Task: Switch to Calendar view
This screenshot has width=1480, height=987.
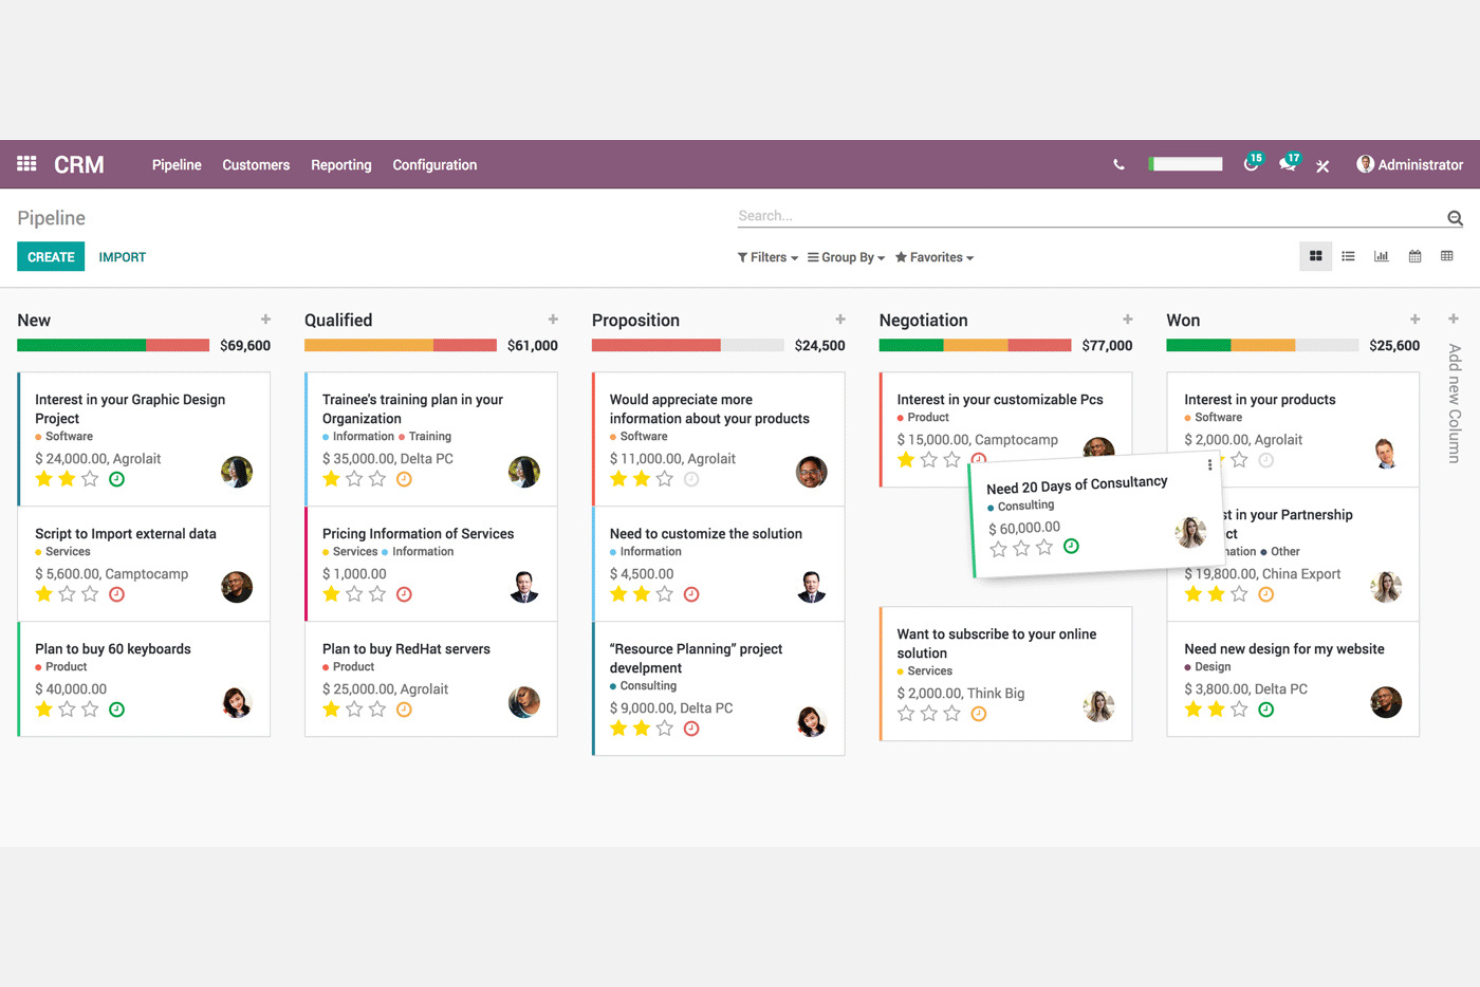Action: coord(1414,256)
